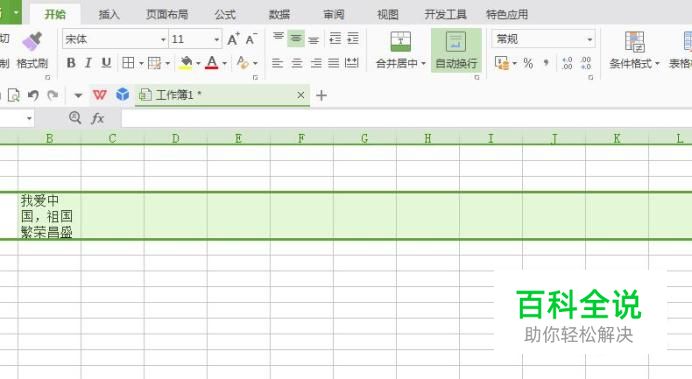Switch to the 开始 tab
This screenshot has width=692, height=379.
pos(55,15)
